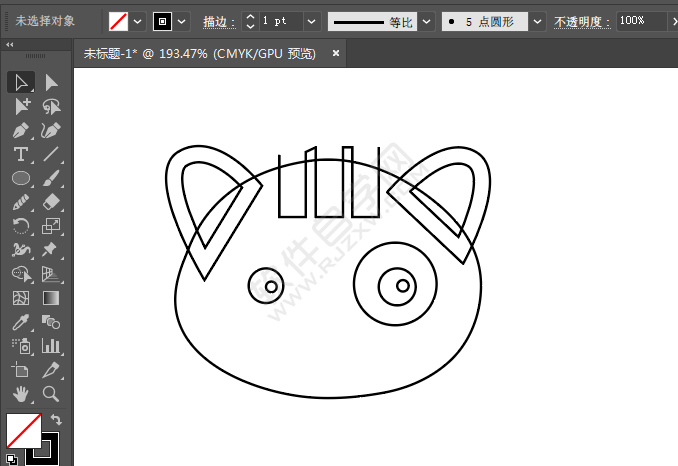Open the 等比 variable width profile dropdown
Image resolution: width=678 pixels, height=466 pixels.
click(x=427, y=21)
